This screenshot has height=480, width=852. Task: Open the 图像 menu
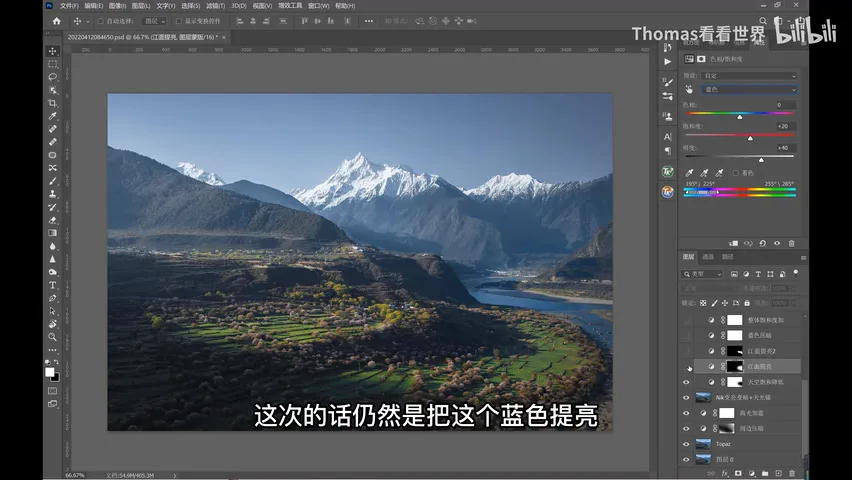117,6
